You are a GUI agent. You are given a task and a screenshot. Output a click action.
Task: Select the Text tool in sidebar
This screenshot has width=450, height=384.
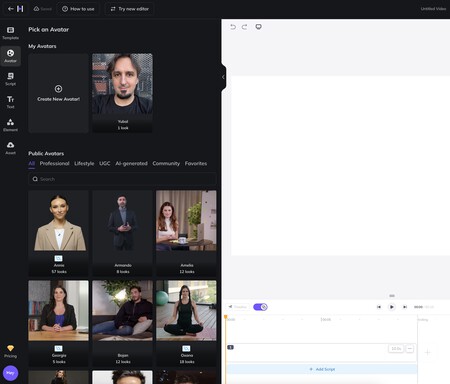[x=10, y=102]
